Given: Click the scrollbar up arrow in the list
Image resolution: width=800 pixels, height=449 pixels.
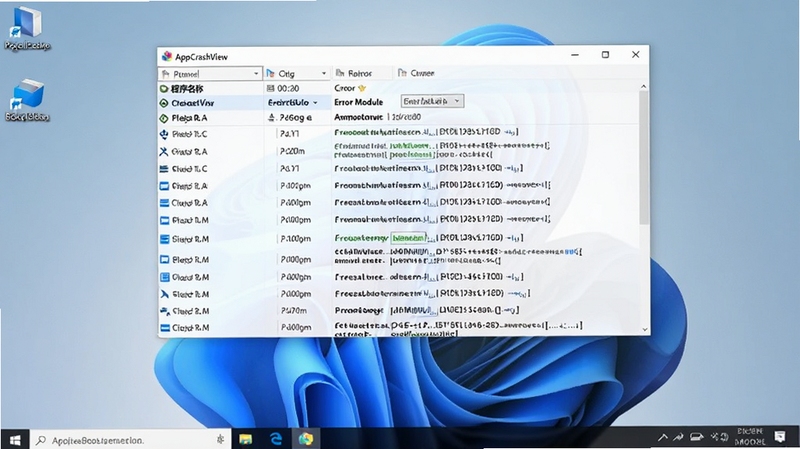Looking at the screenshot, I should coord(644,87).
